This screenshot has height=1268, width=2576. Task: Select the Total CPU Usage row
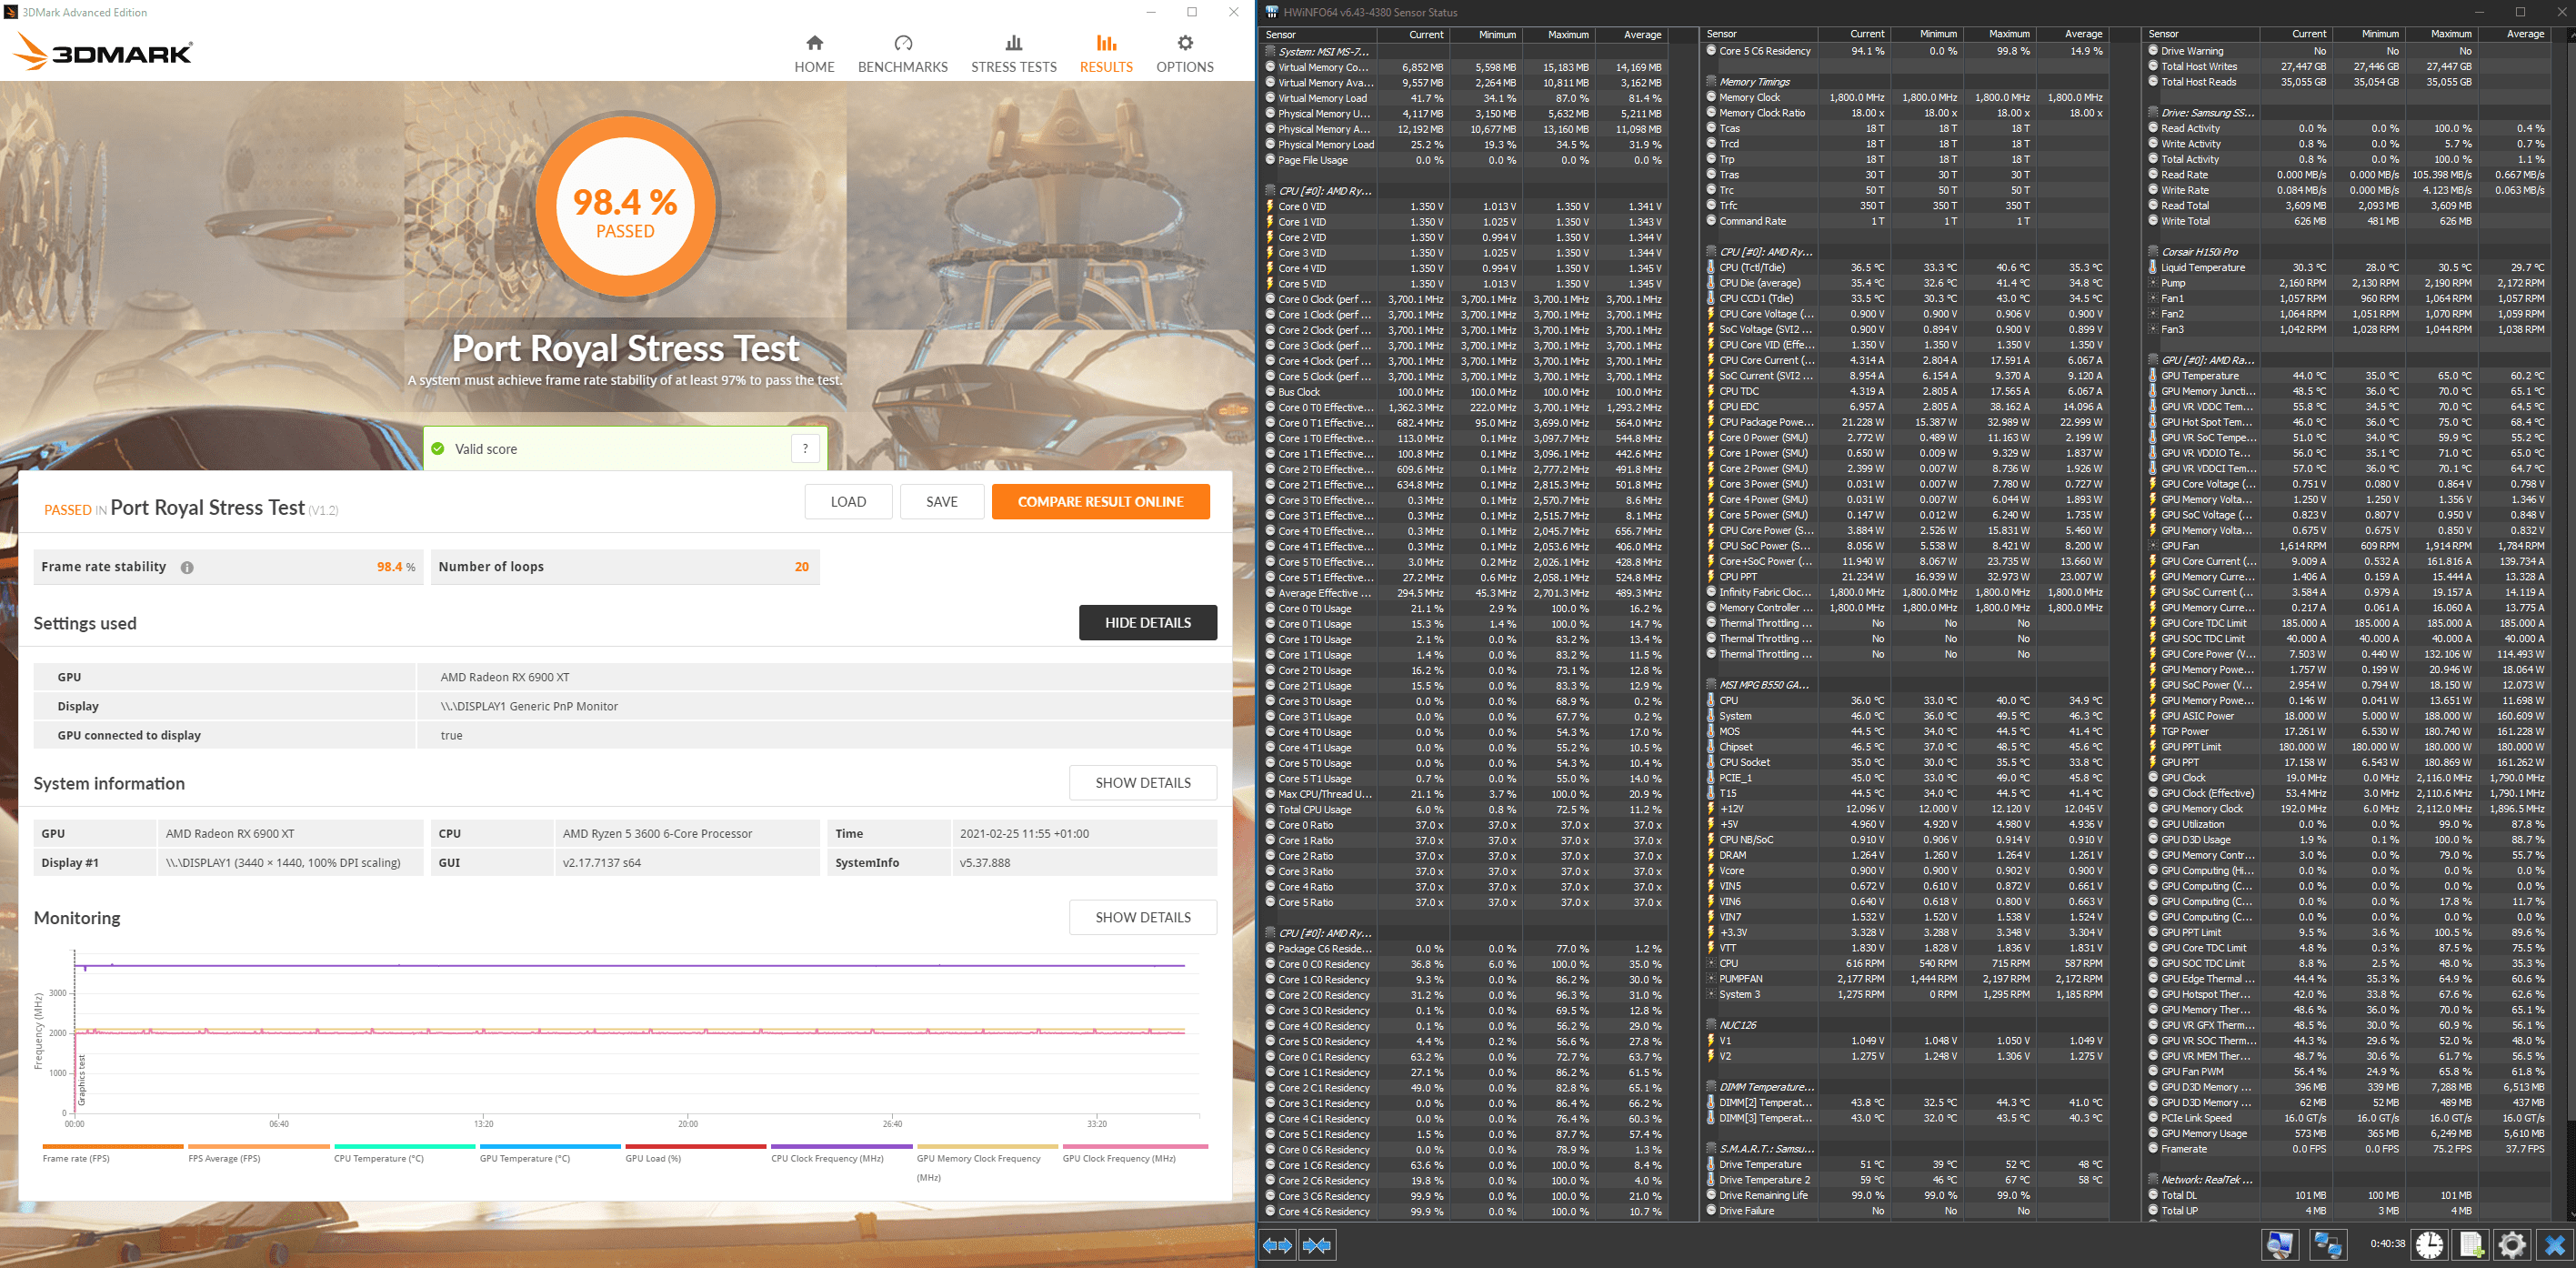[1464, 810]
